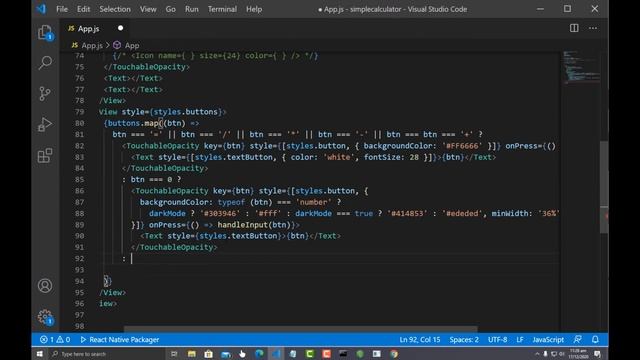Screen dimensions: 640x360
Task: Open the Run menu
Action: [191, 9]
